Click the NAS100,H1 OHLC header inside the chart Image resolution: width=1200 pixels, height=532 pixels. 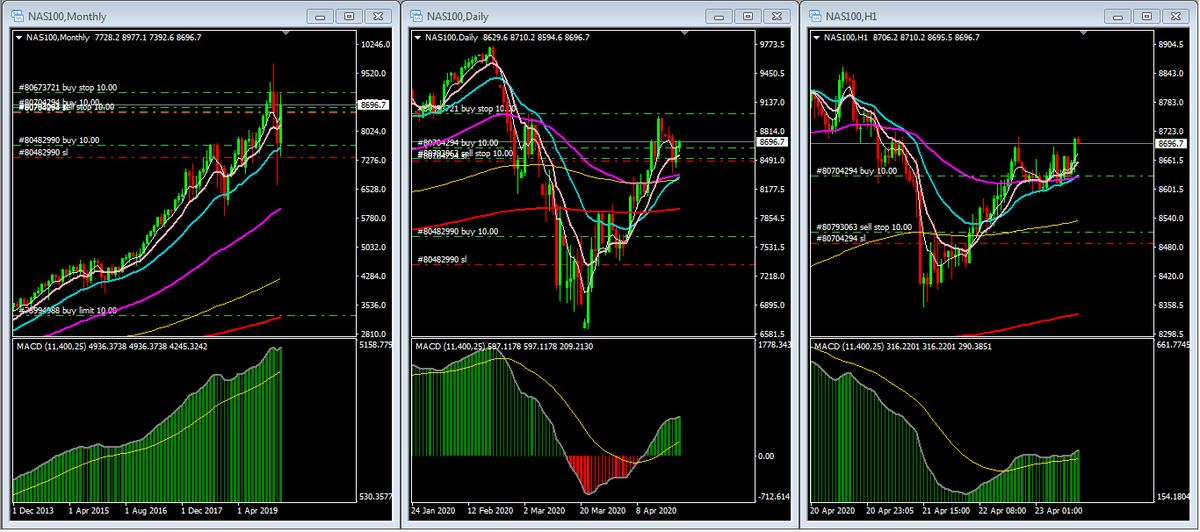[902, 37]
